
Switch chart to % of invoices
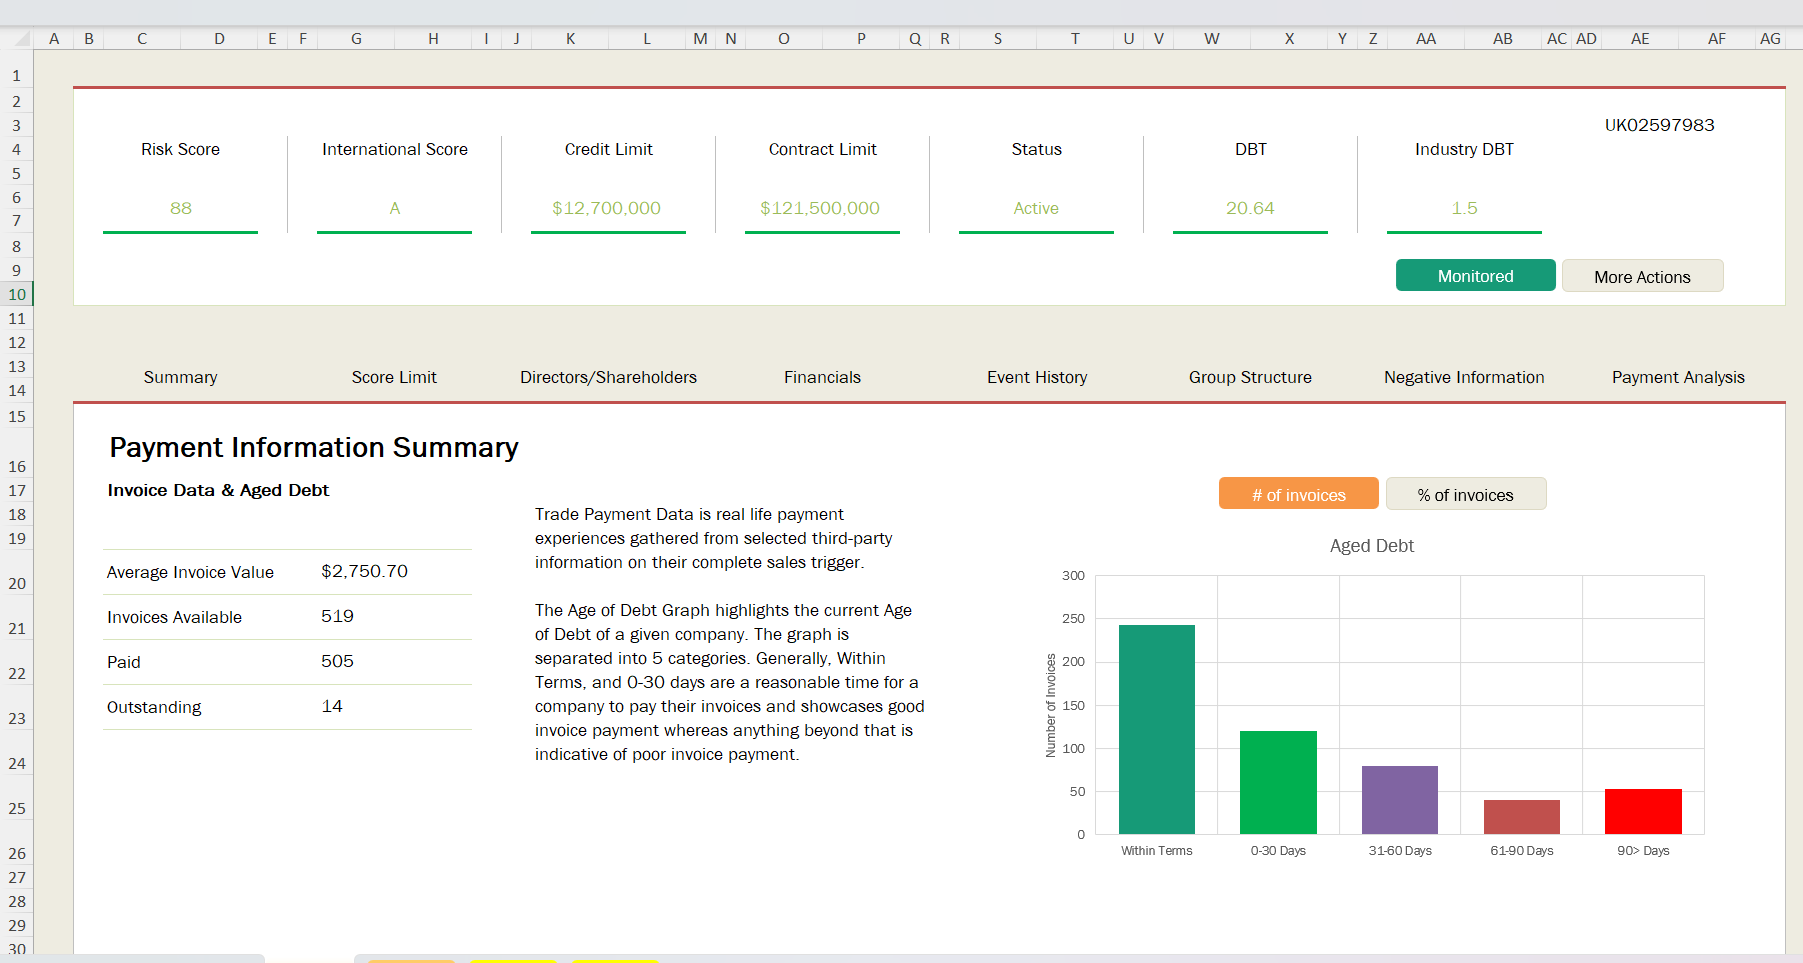[1465, 494]
